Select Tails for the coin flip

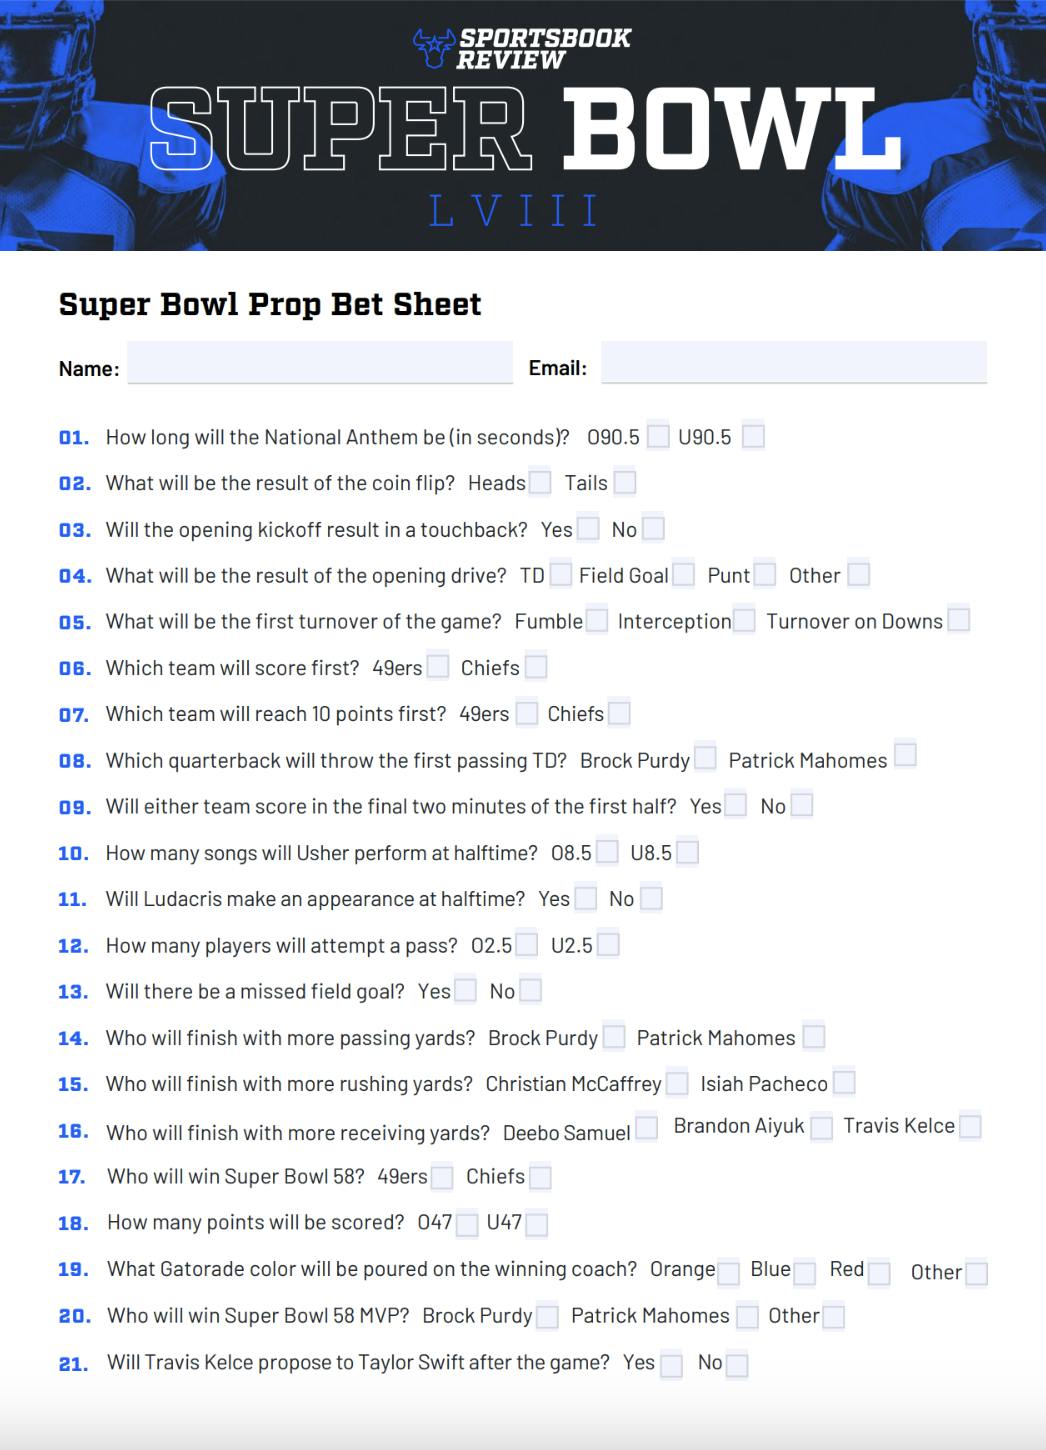pos(625,483)
